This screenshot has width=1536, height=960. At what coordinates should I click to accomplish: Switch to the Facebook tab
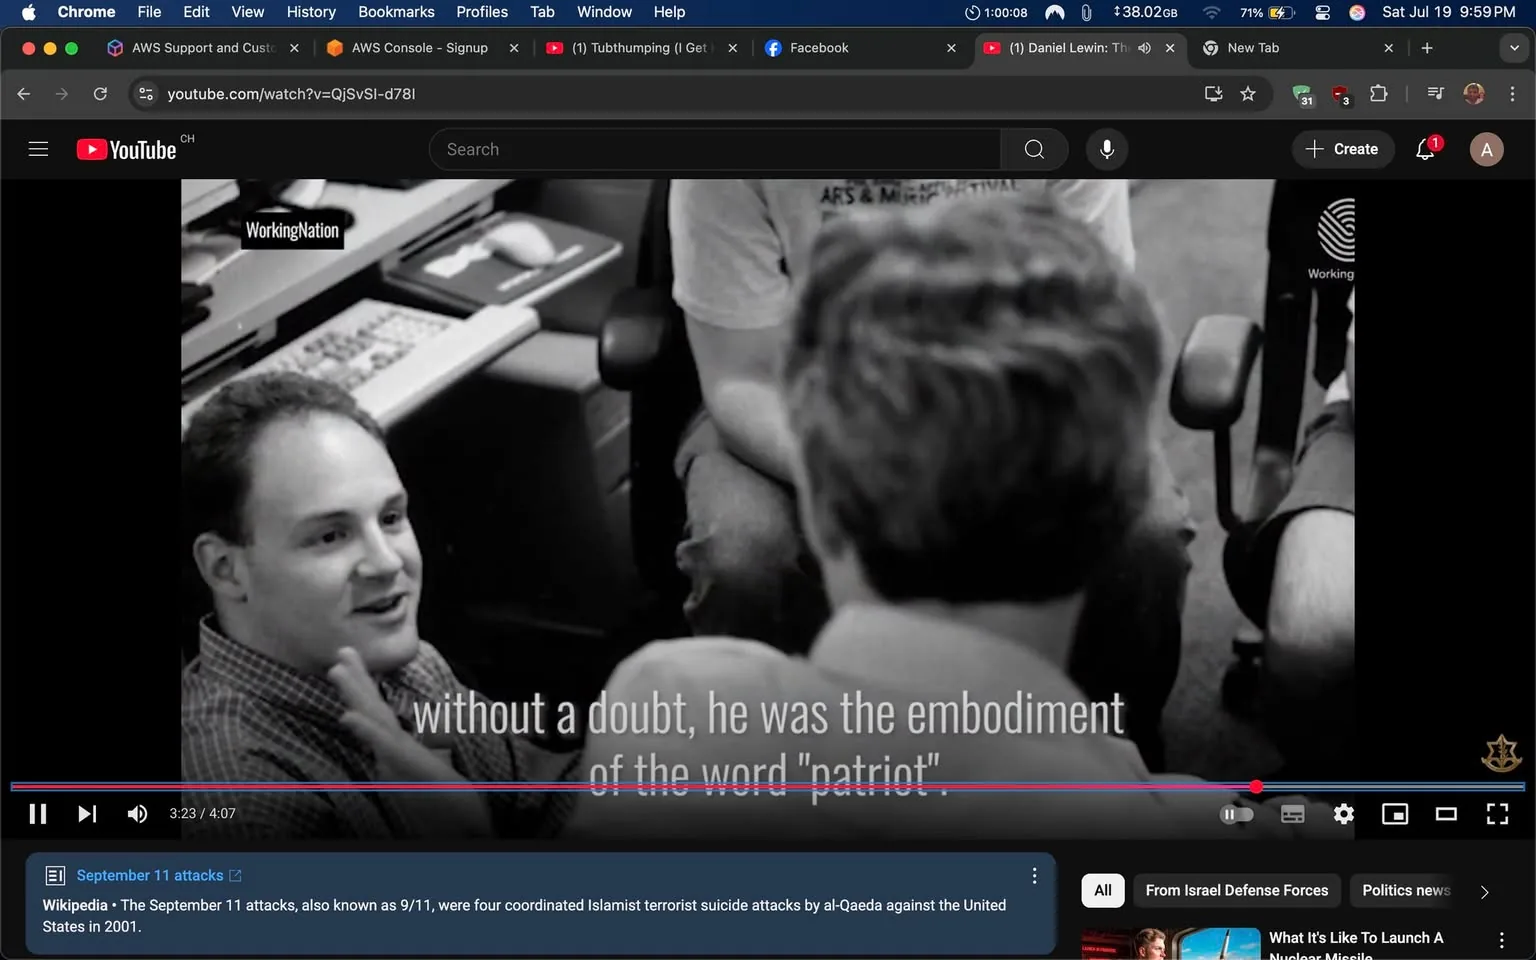click(x=818, y=48)
